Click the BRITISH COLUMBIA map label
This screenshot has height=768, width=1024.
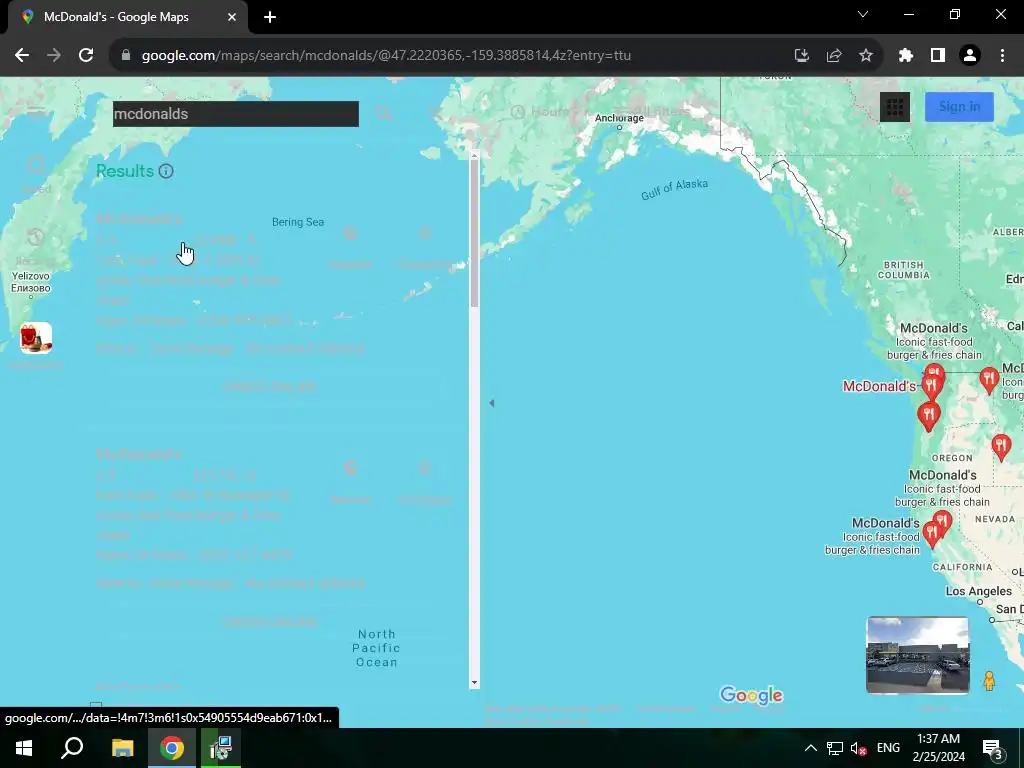coord(904,270)
